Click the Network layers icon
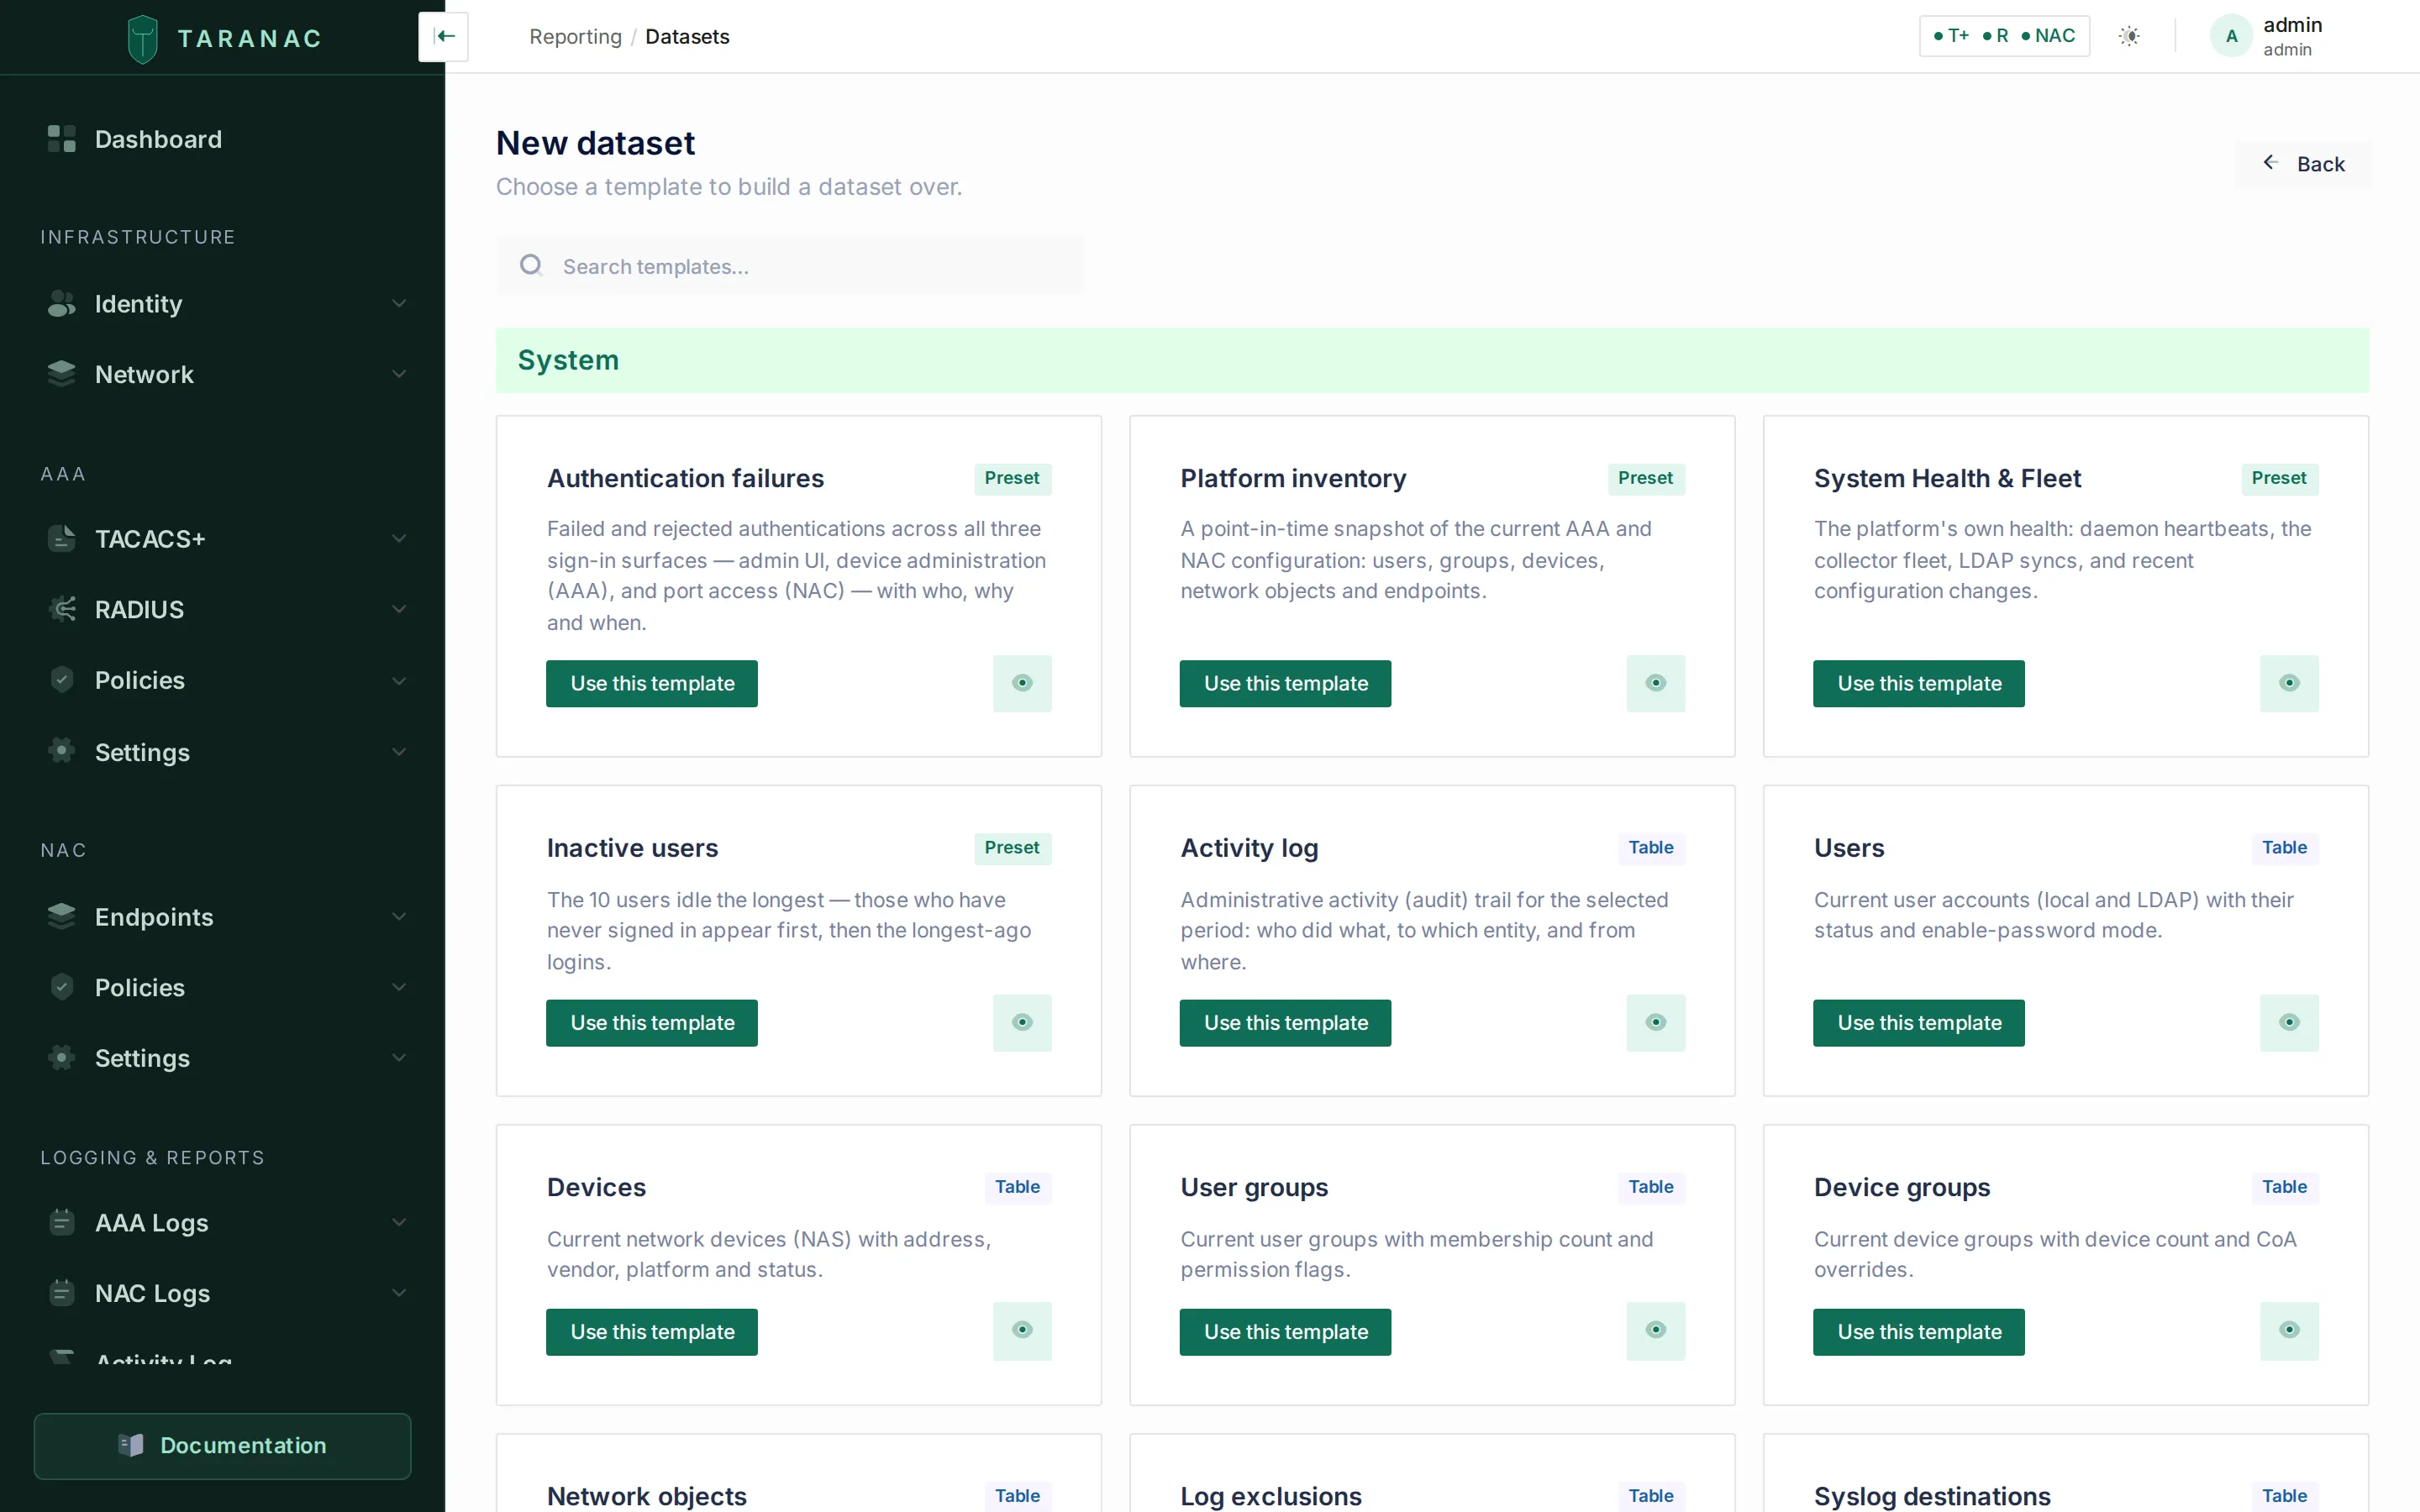Image resolution: width=2420 pixels, height=1512 pixels. point(61,374)
